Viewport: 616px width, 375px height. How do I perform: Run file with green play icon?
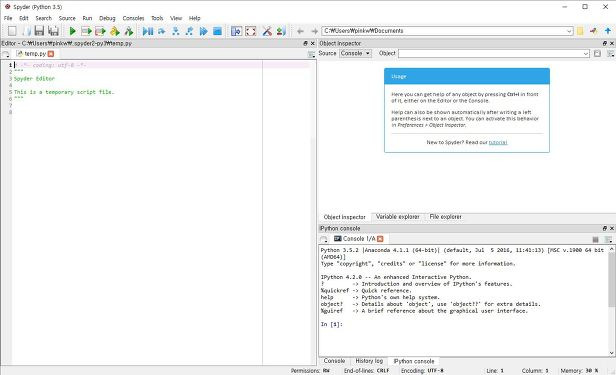tap(72, 31)
